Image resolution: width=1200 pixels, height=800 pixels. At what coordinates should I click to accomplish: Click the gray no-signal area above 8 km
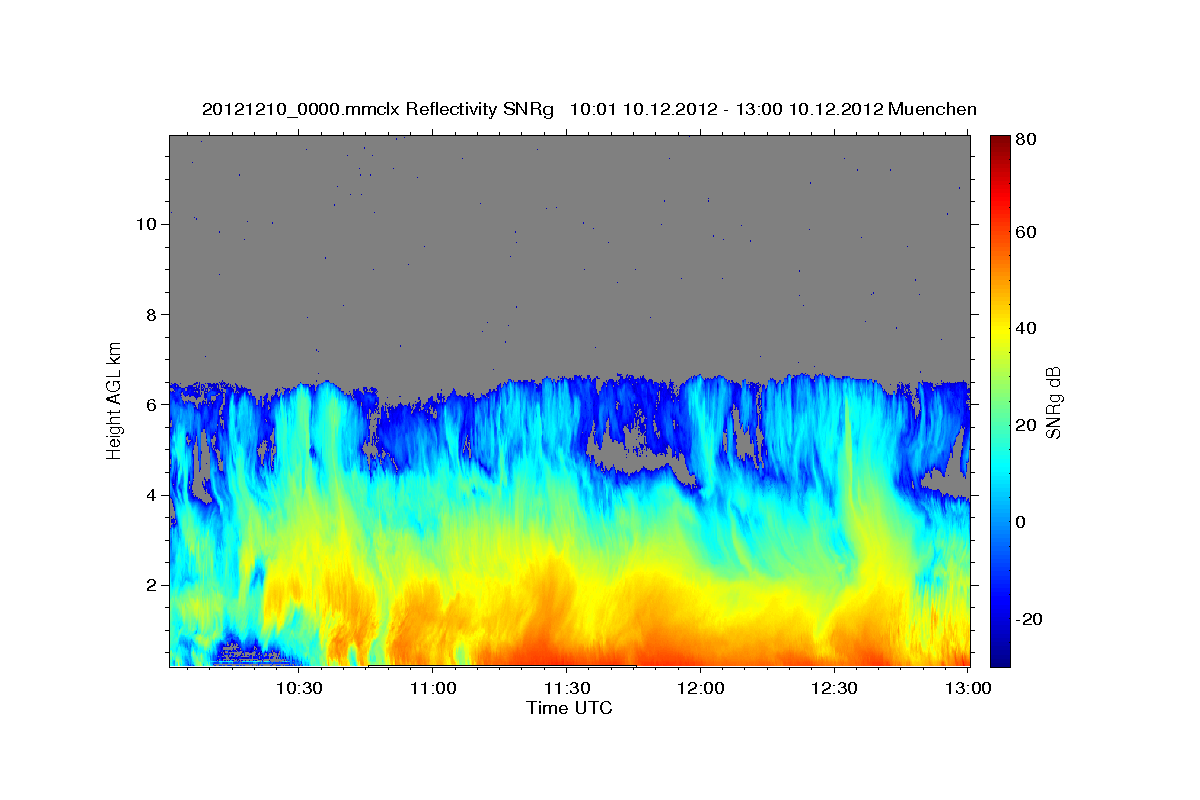(570, 225)
